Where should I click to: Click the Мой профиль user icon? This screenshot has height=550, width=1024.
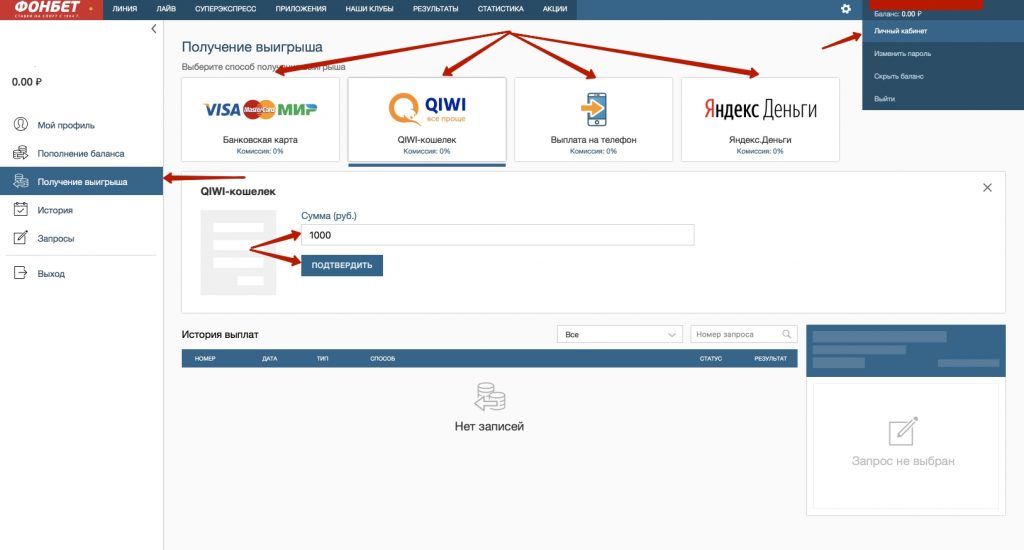(x=21, y=124)
